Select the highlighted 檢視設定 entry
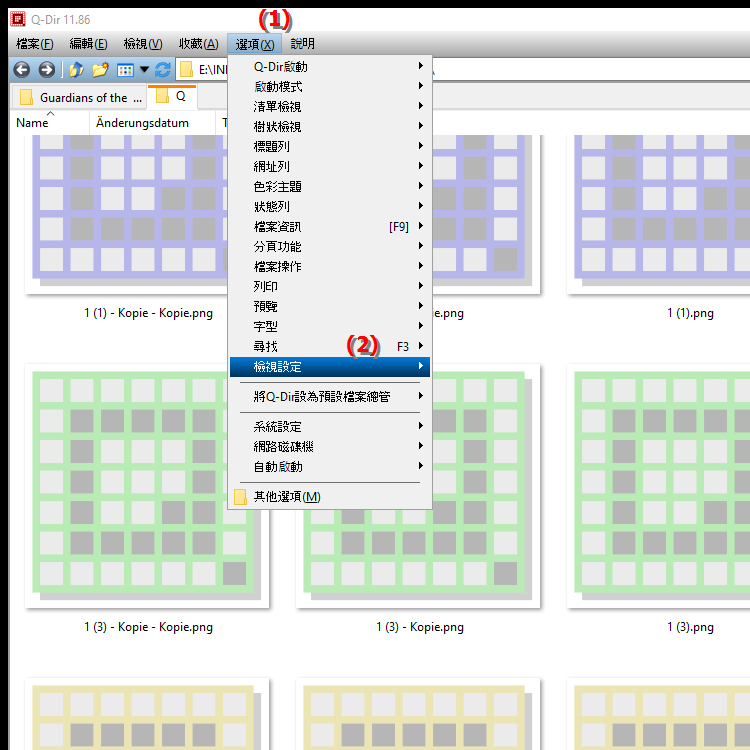The height and width of the screenshot is (750, 750). (x=330, y=367)
